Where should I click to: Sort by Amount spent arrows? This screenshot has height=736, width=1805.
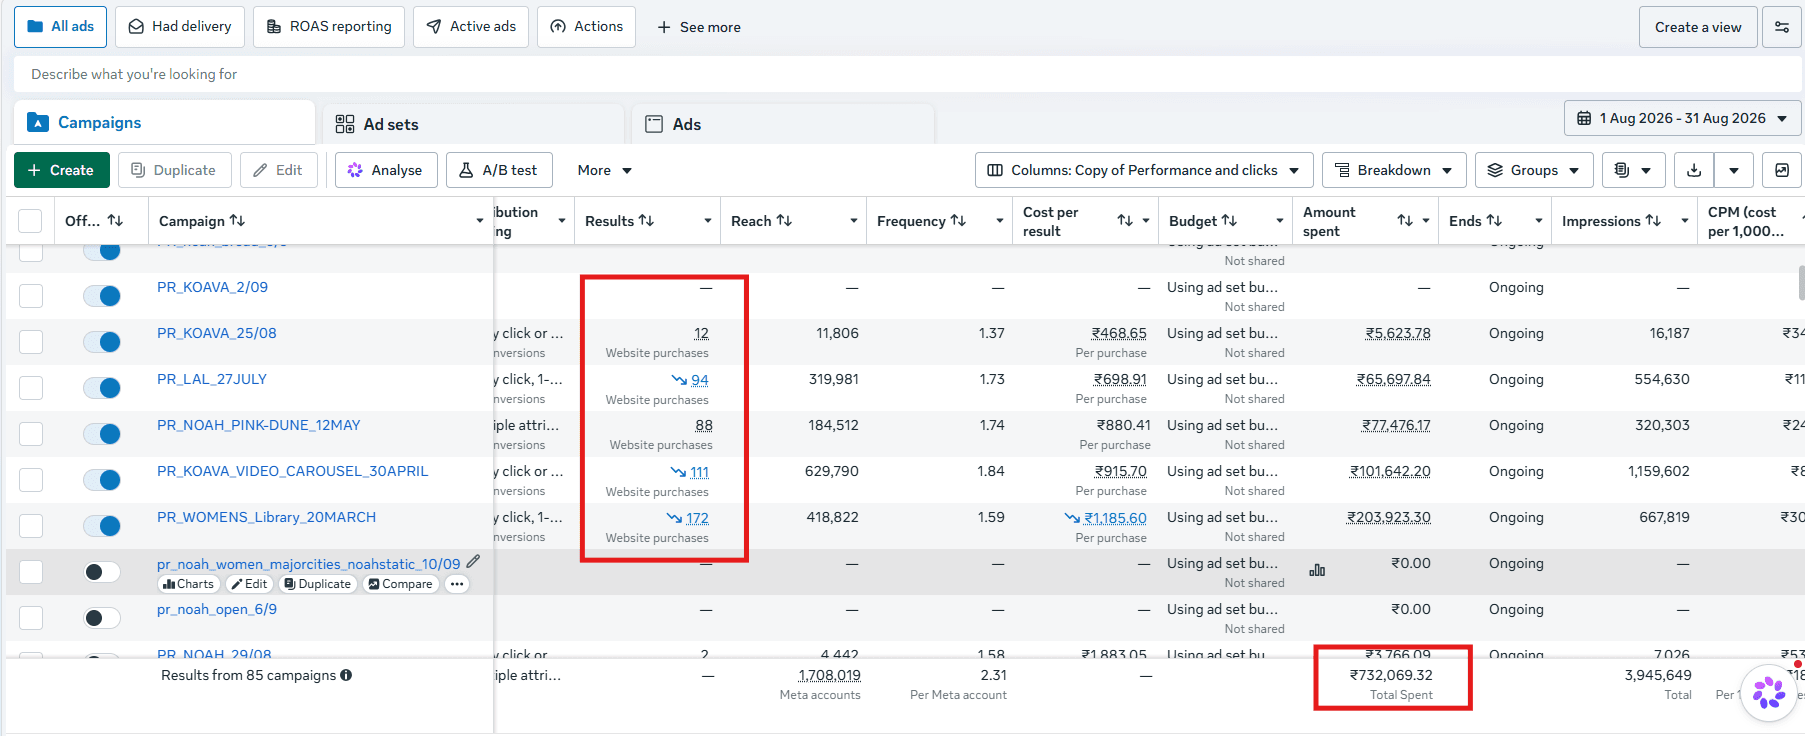tap(1405, 221)
